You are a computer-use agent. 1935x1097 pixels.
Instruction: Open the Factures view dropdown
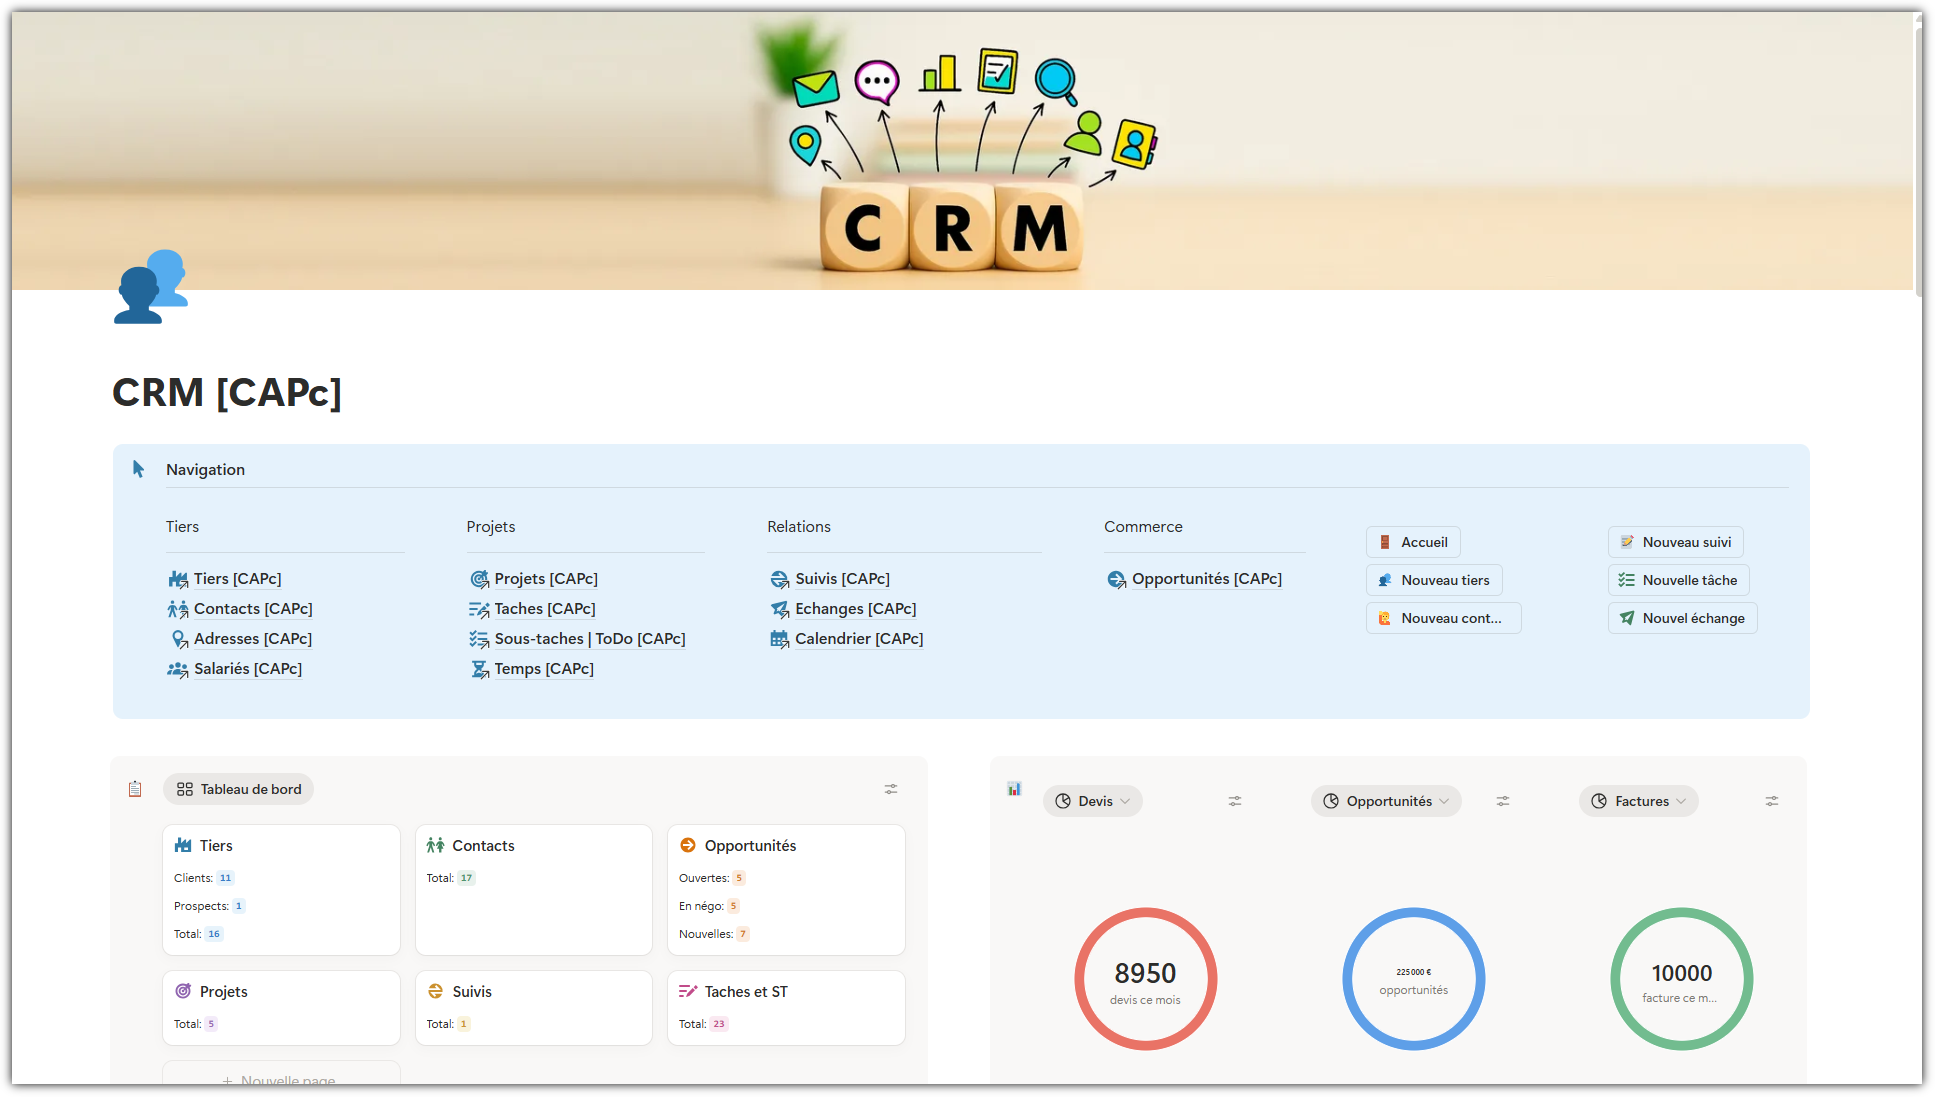click(x=1638, y=800)
